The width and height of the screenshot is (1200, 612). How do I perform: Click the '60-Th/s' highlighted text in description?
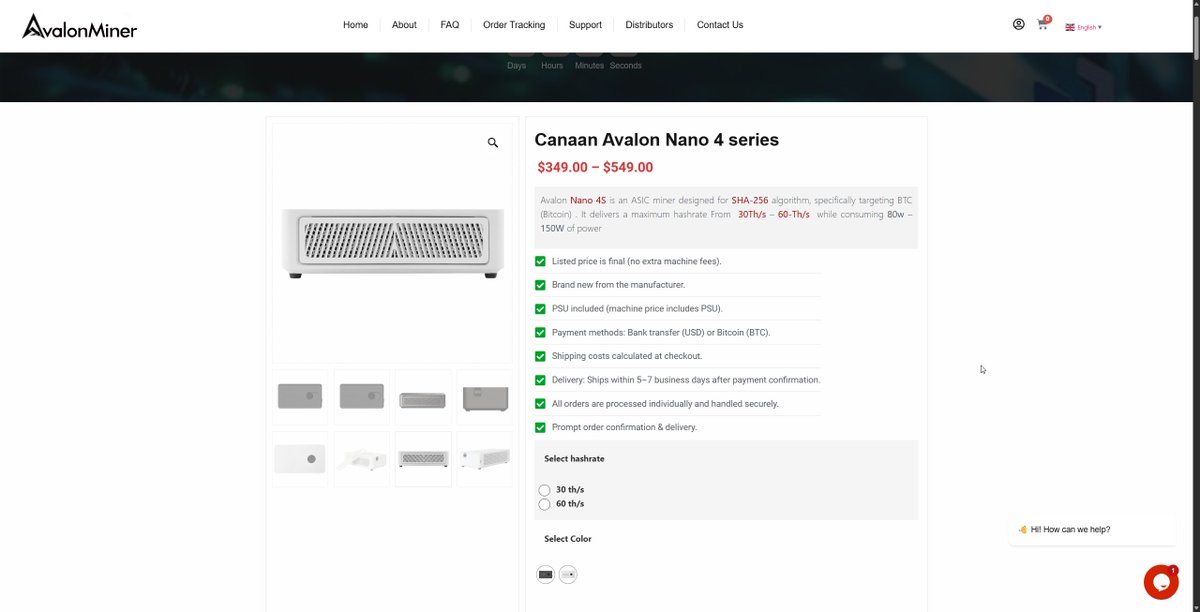[794, 215]
